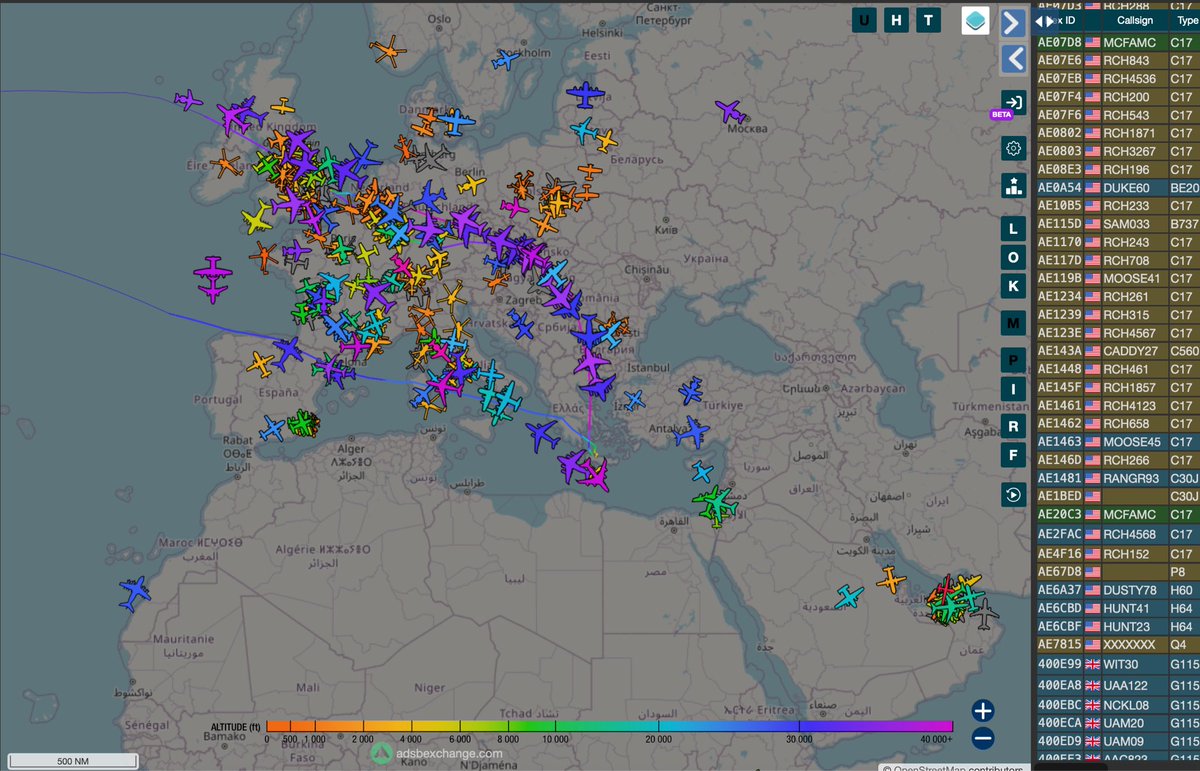Viewport: 1200px width, 771px height.
Task: Open the replay playback icon
Action: tap(1013, 494)
